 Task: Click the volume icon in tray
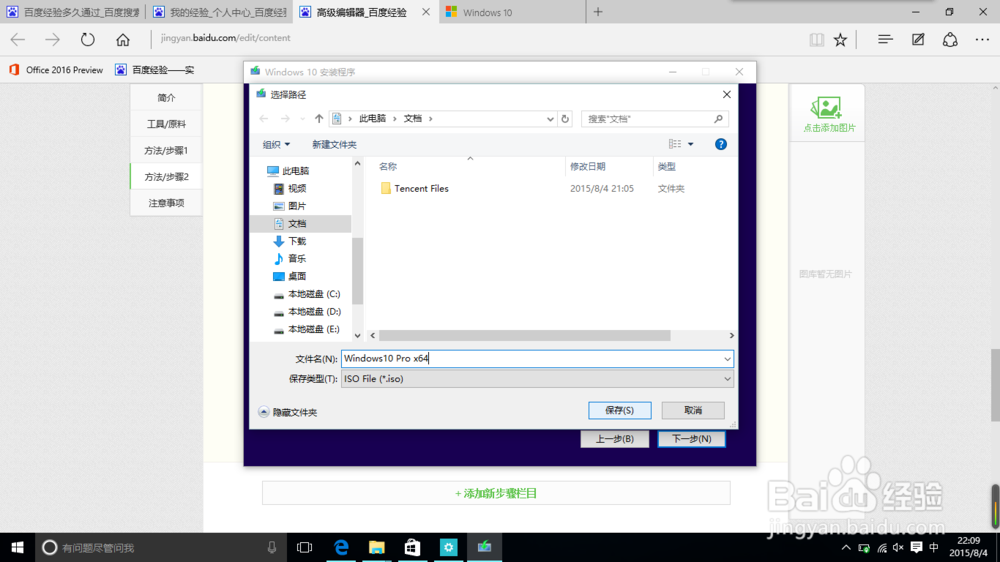click(898, 547)
